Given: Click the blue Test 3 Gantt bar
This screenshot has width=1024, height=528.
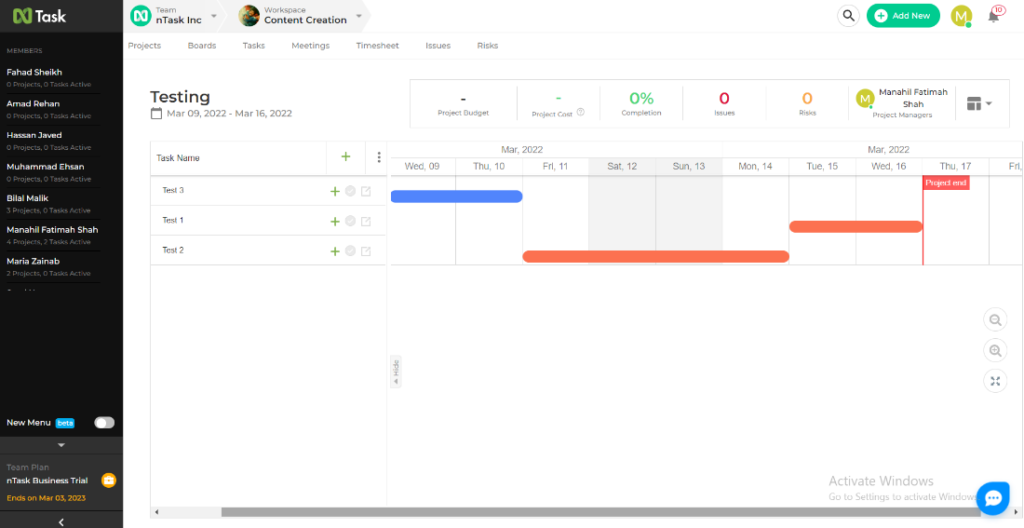Looking at the screenshot, I should (456, 196).
